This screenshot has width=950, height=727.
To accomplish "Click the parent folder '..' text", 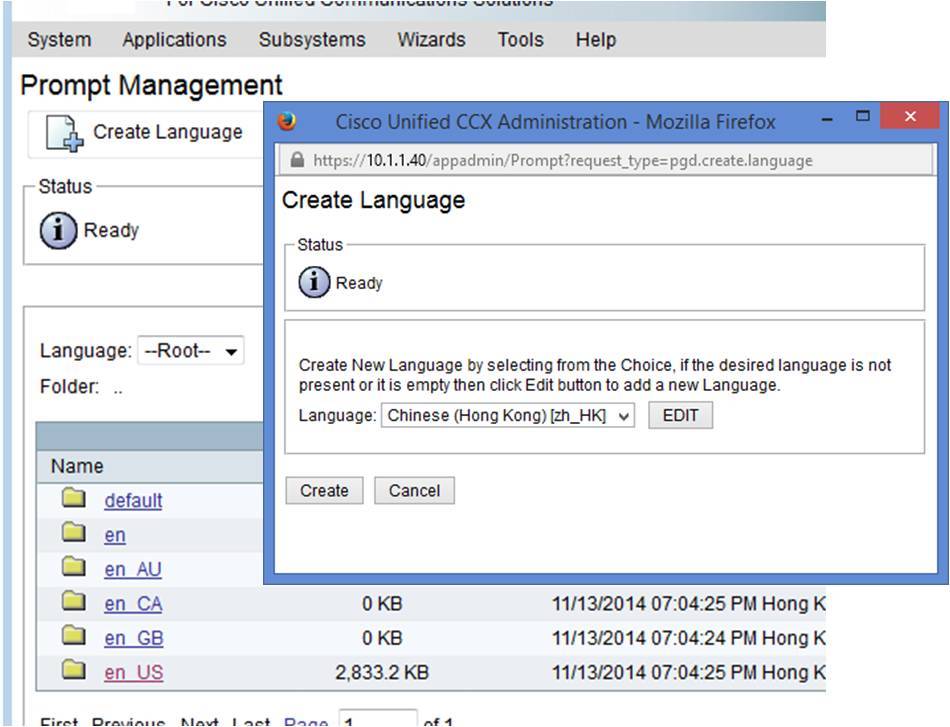I will point(118,390).
